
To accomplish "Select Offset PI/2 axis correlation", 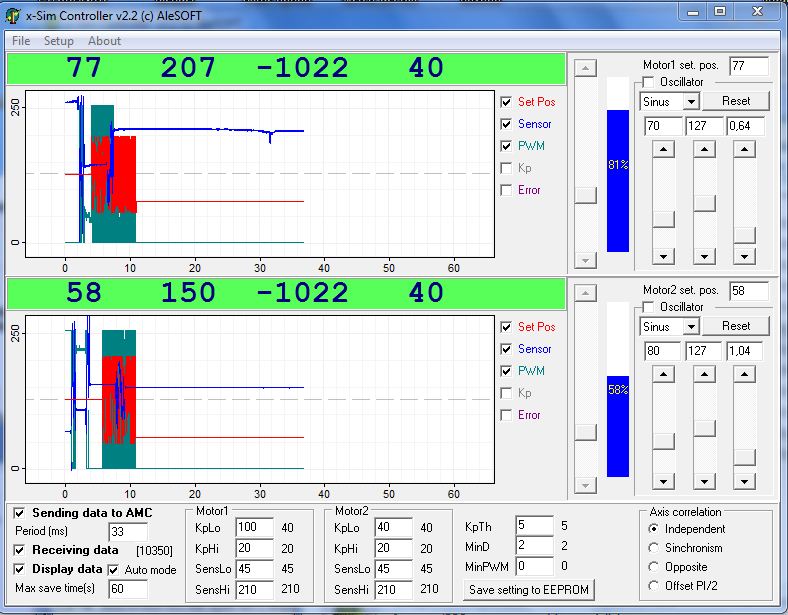I will pos(653,586).
